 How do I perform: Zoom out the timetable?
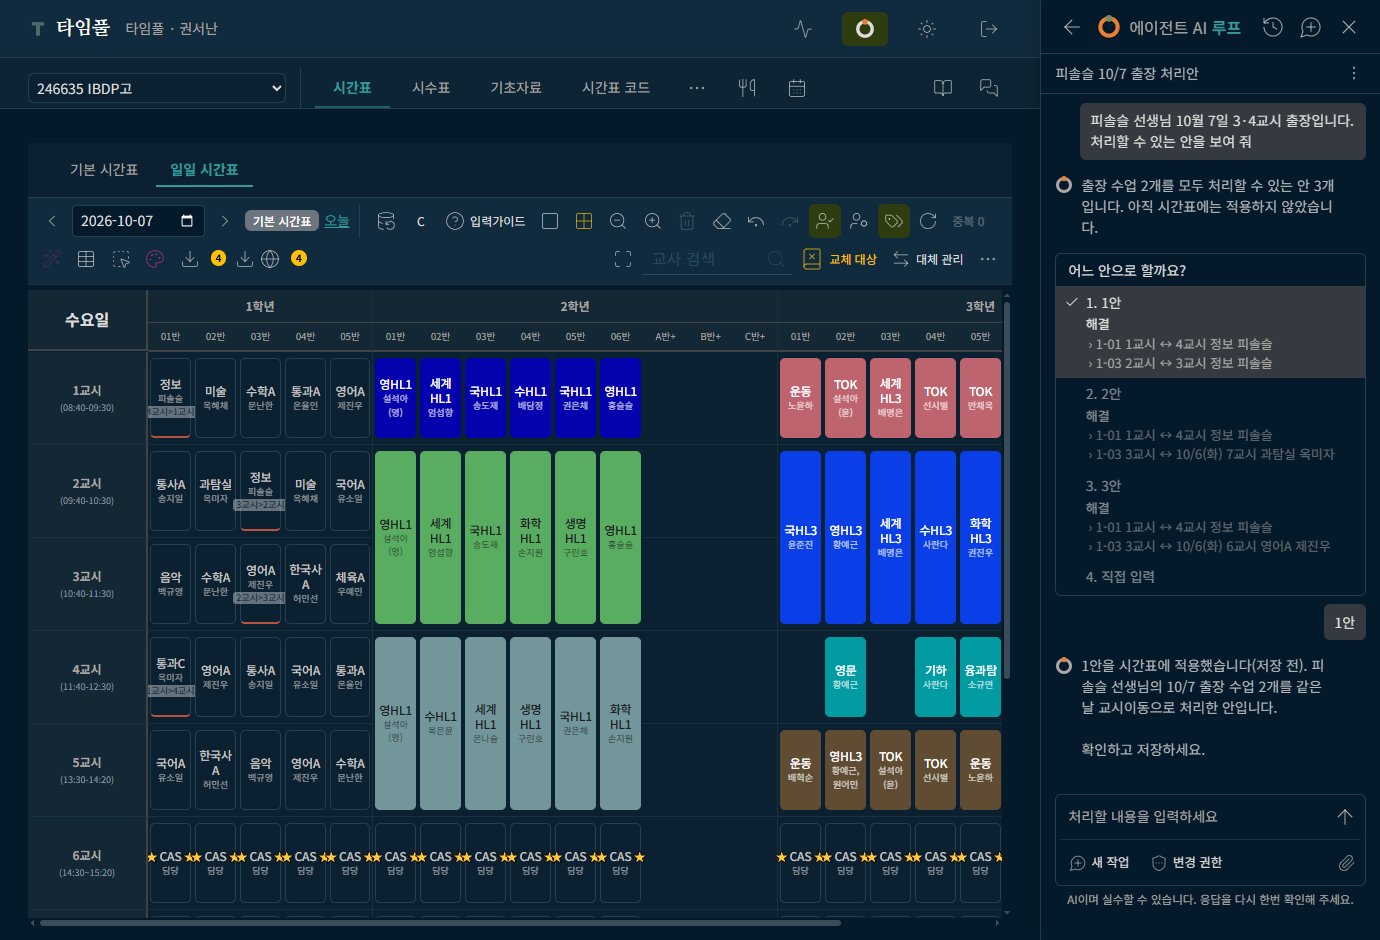[618, 221]
